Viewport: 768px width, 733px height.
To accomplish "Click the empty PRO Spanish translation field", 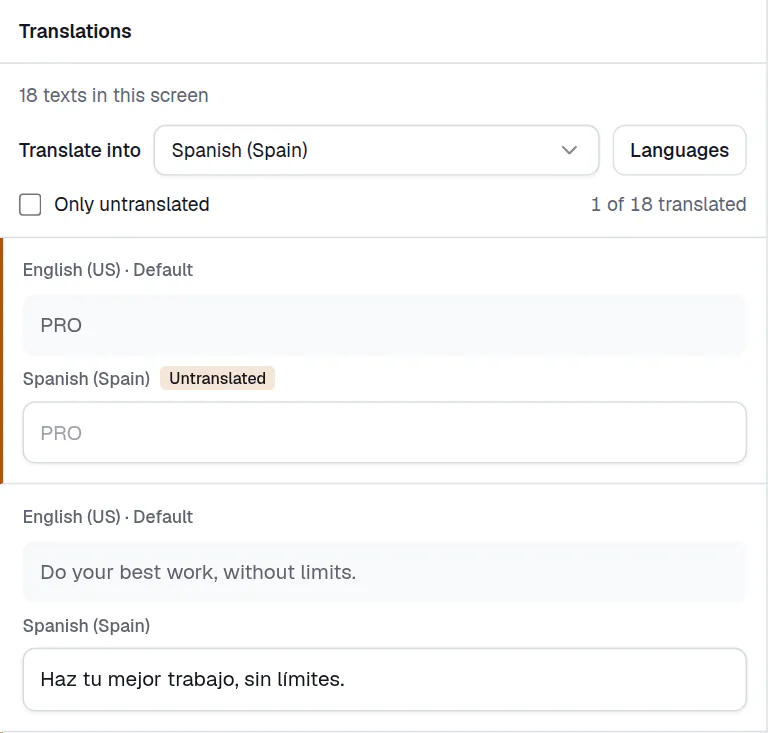I will pos(384,432).
